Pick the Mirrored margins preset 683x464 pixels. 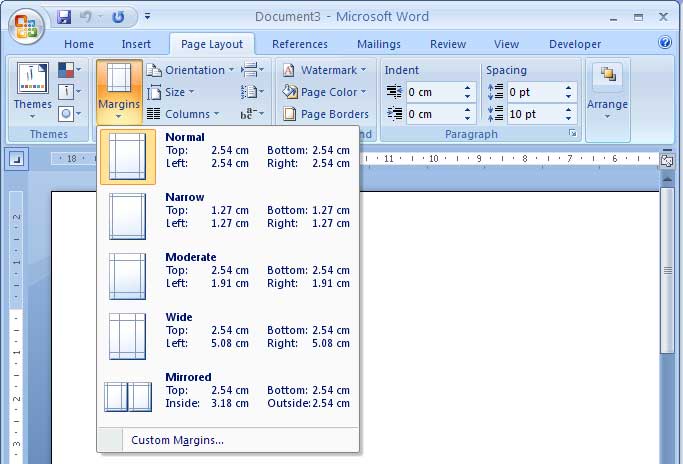[228, 396]
